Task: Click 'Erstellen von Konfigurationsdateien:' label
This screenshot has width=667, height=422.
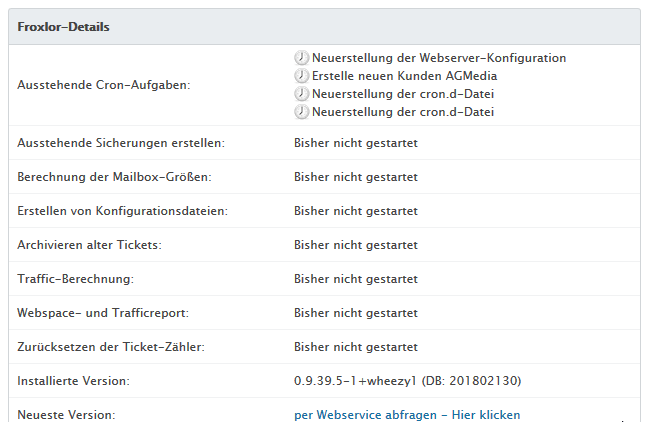Action: pyautogui.click(x=123, y=211)
